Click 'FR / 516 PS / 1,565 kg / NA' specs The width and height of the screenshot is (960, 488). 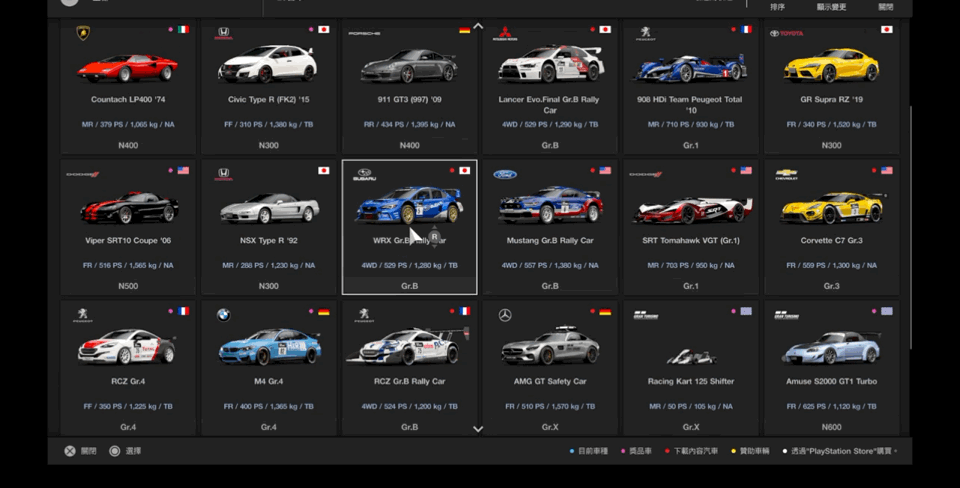(x=128, y=265)
